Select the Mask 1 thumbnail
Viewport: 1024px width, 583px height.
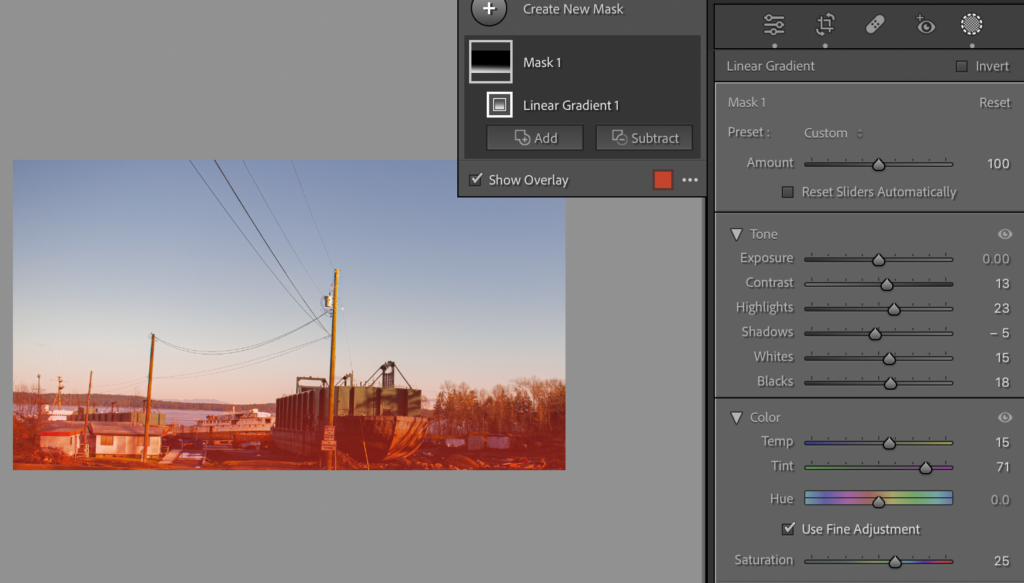(x=490, y=62)
